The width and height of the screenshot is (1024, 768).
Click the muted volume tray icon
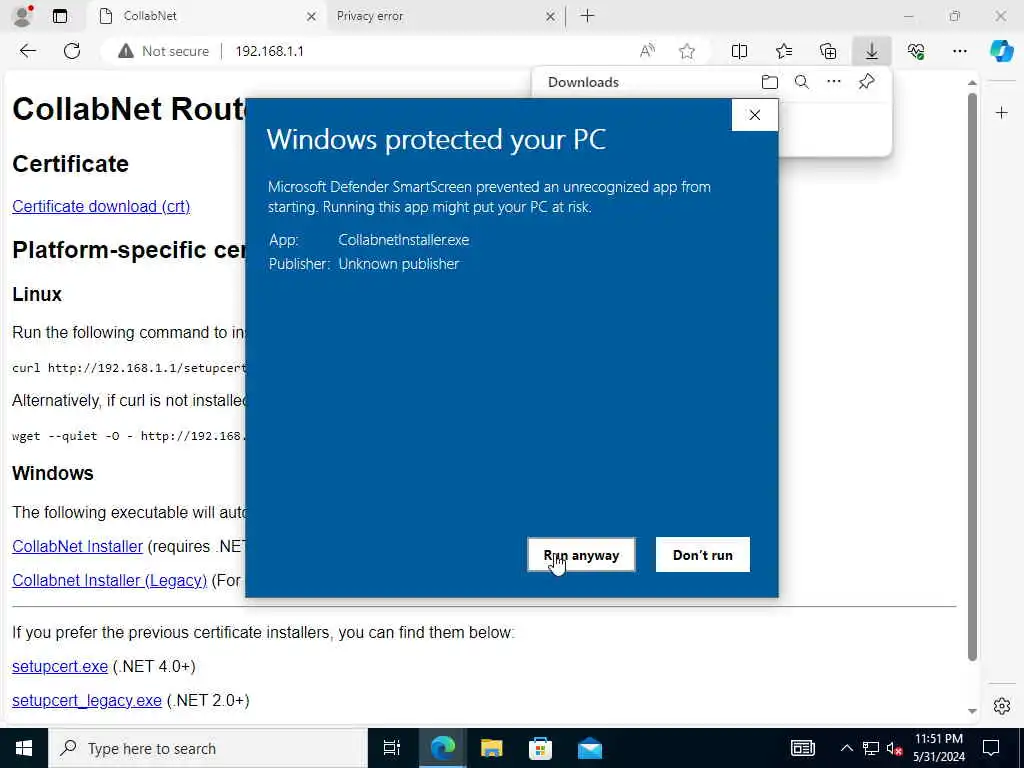(894, 748)
